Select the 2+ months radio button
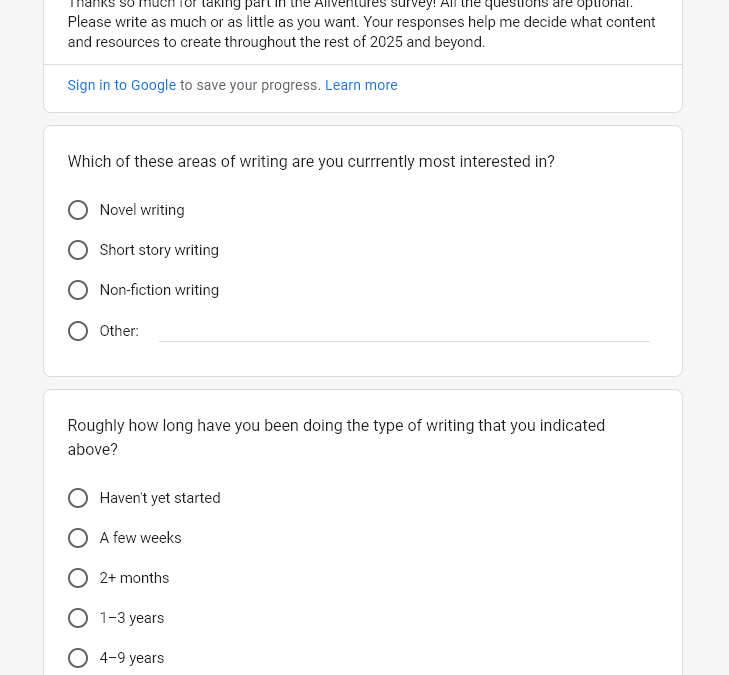 click(x=78, y=578)
